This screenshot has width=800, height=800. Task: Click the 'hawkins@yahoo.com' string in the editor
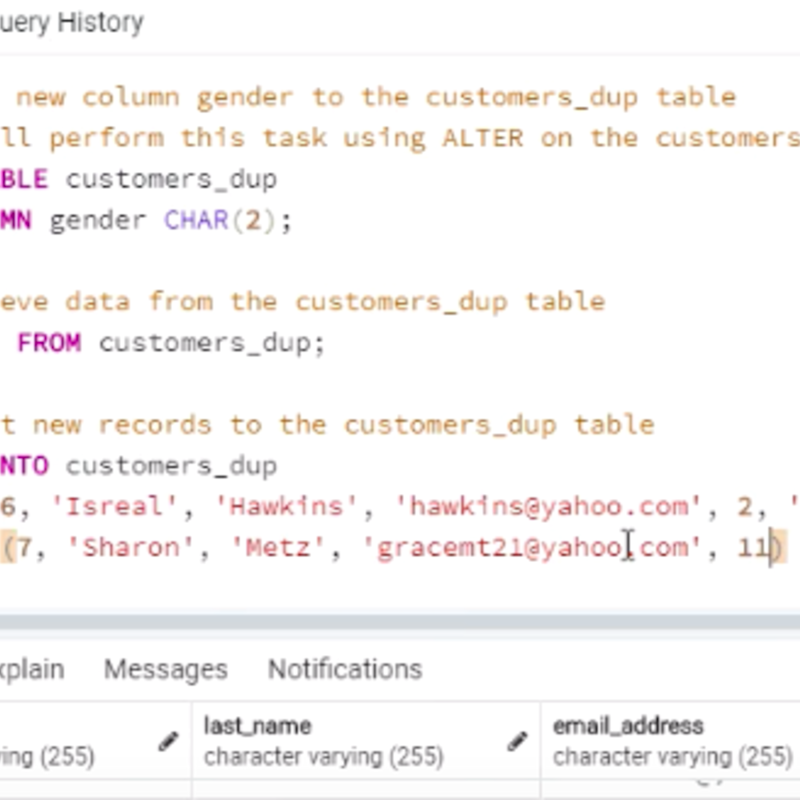[548, 507]
